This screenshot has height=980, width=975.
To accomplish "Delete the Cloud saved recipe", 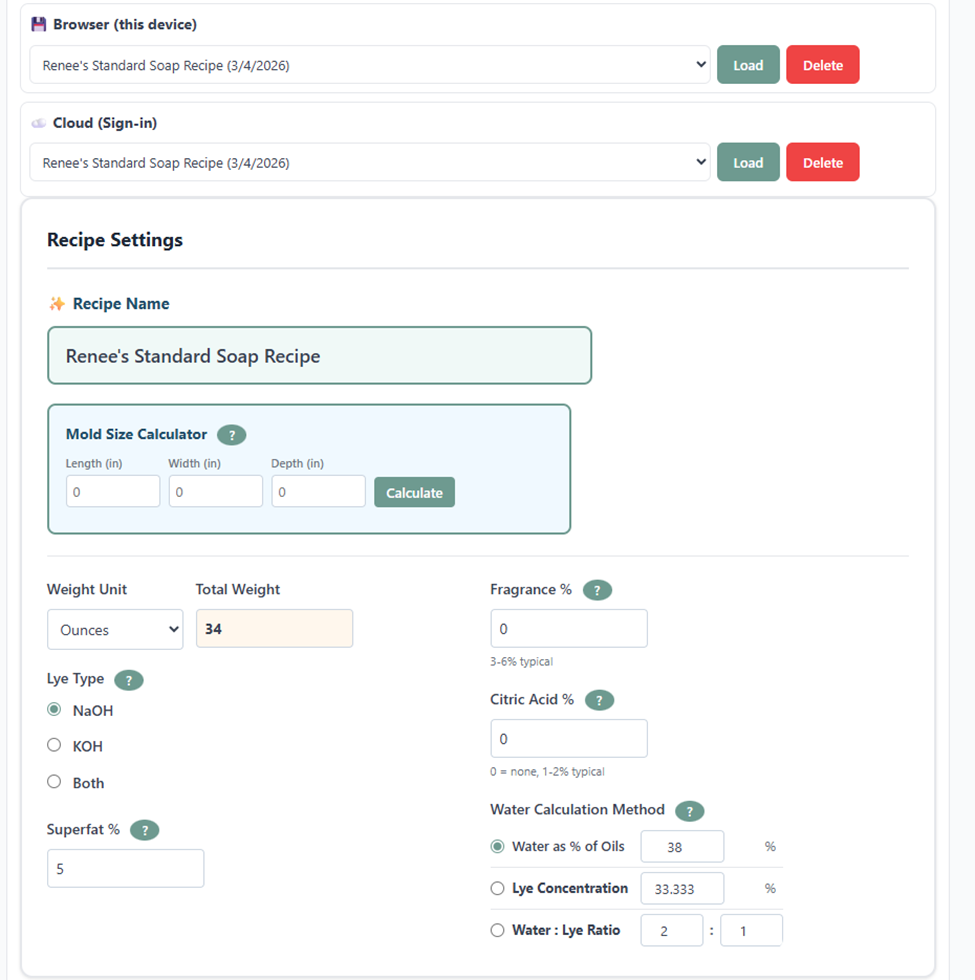I will tap(822, 161).
